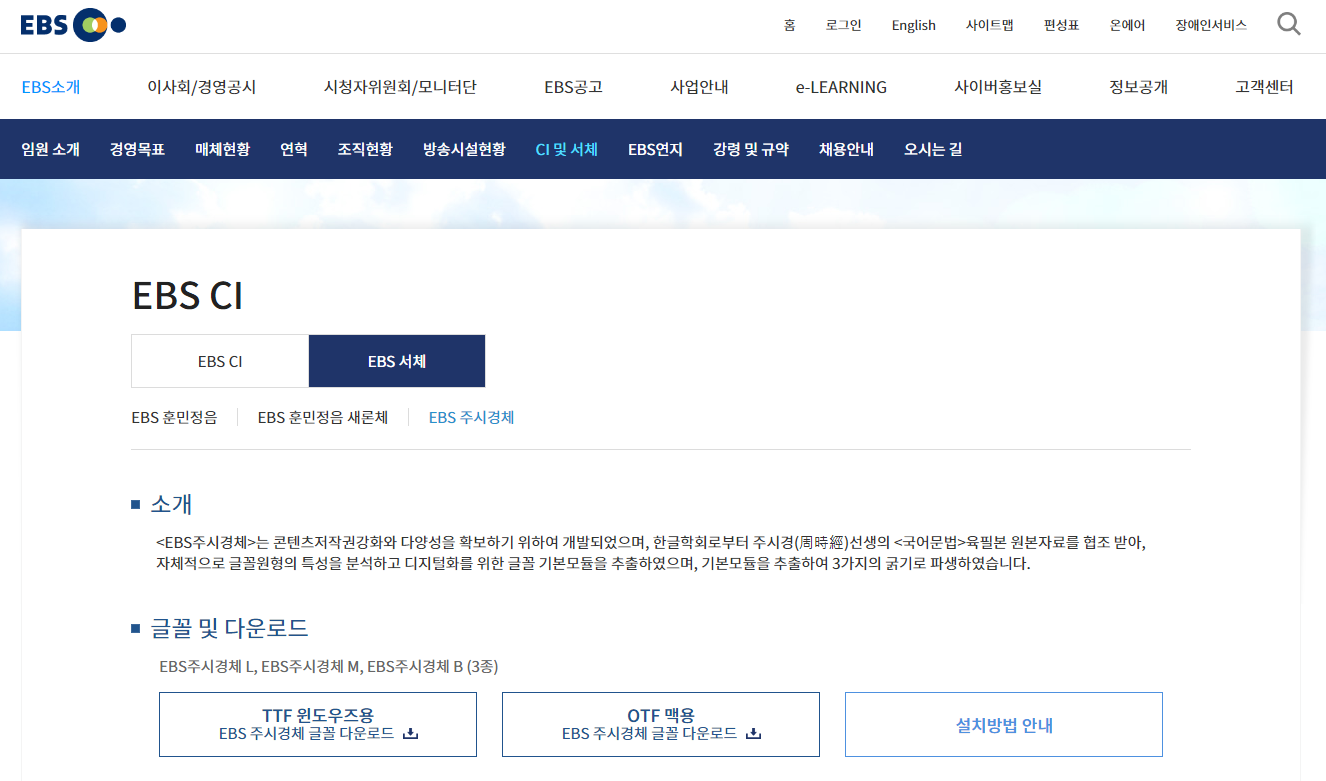Open the 고객센터 menu
The height and width of the screenshot is (781, 1326).
(1265, 87)
